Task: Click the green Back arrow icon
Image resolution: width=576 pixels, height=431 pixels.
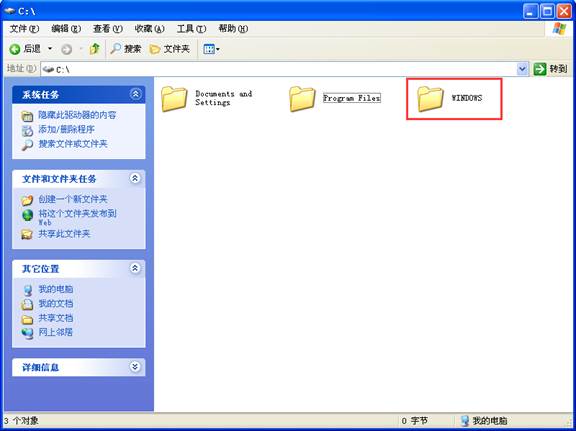Action: pos(15,49)
